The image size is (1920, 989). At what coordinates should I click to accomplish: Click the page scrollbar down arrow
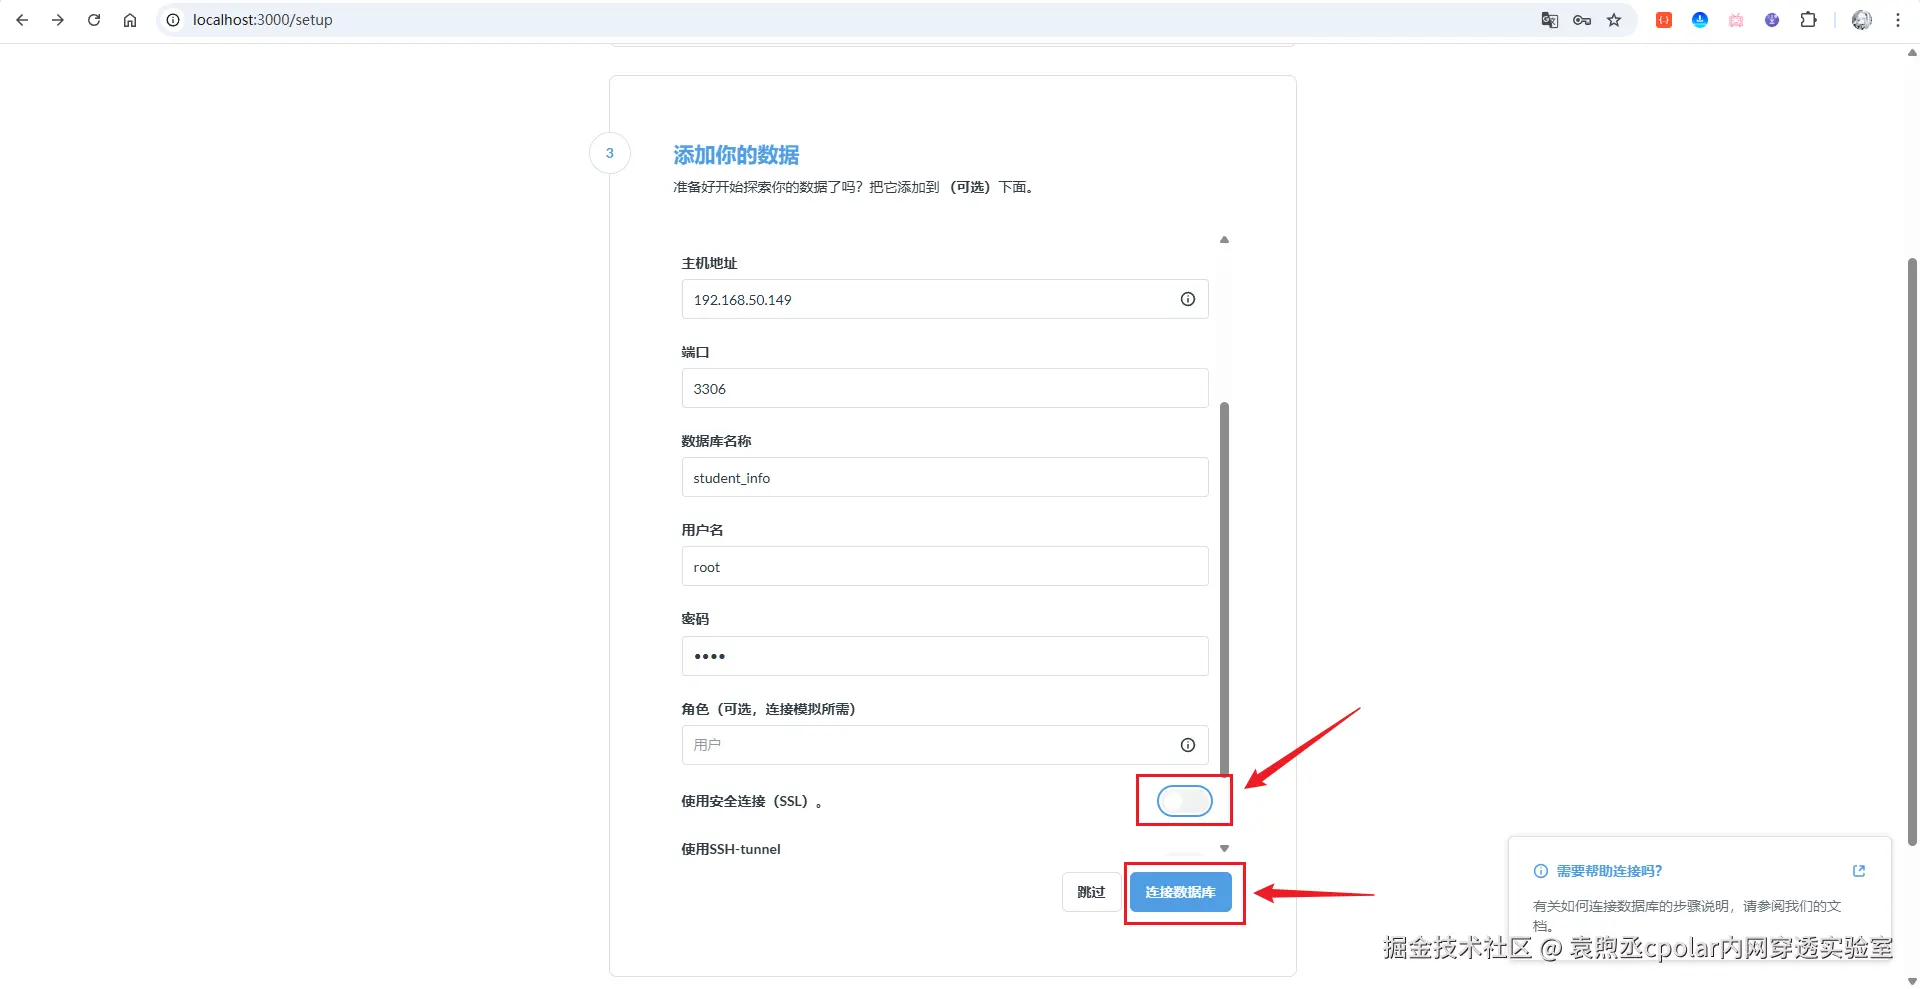click(x=1912, y=981)
